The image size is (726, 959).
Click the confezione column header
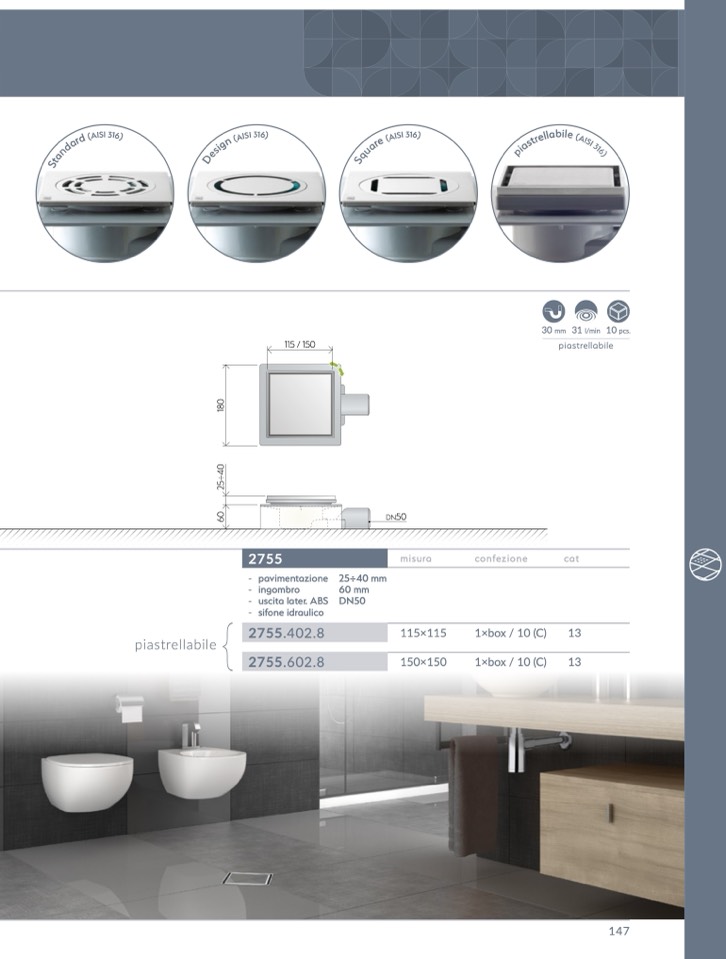click(500, 559)
